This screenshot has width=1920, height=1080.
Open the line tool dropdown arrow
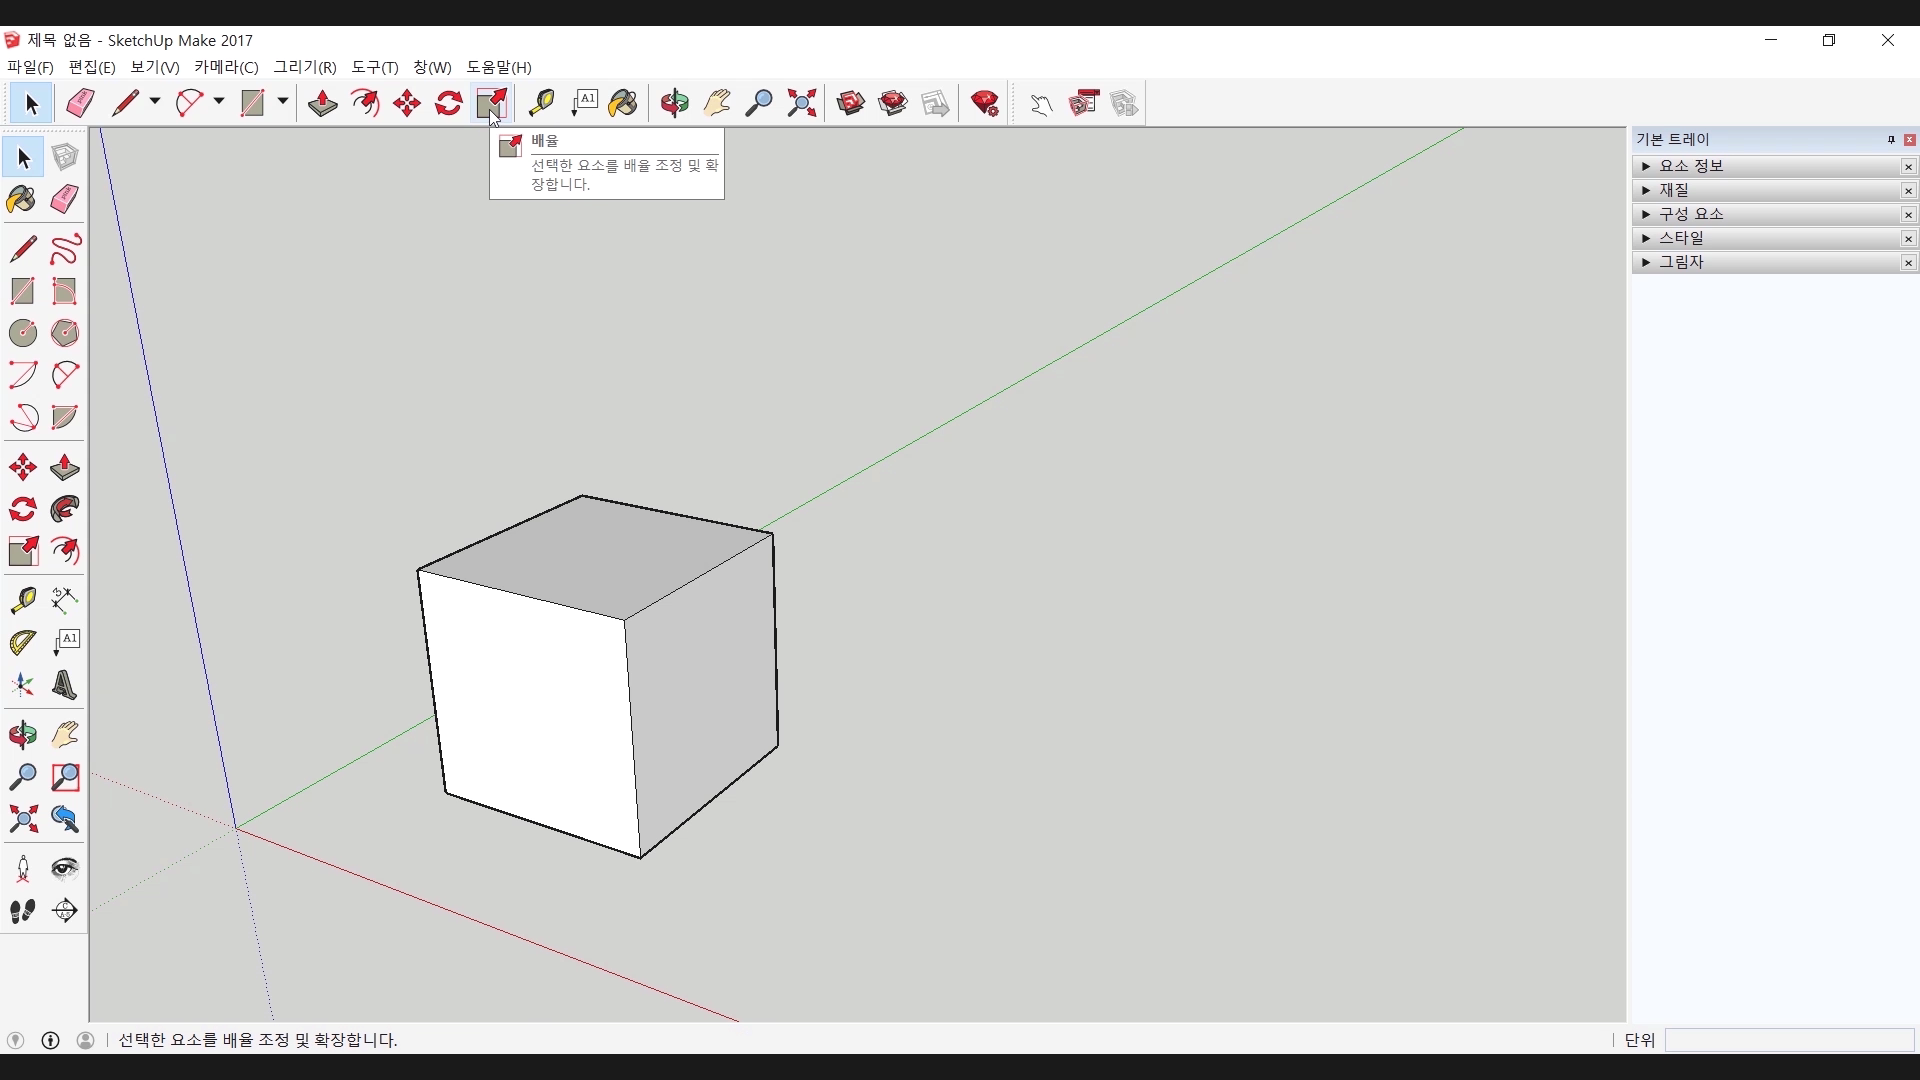pos(155,102)
